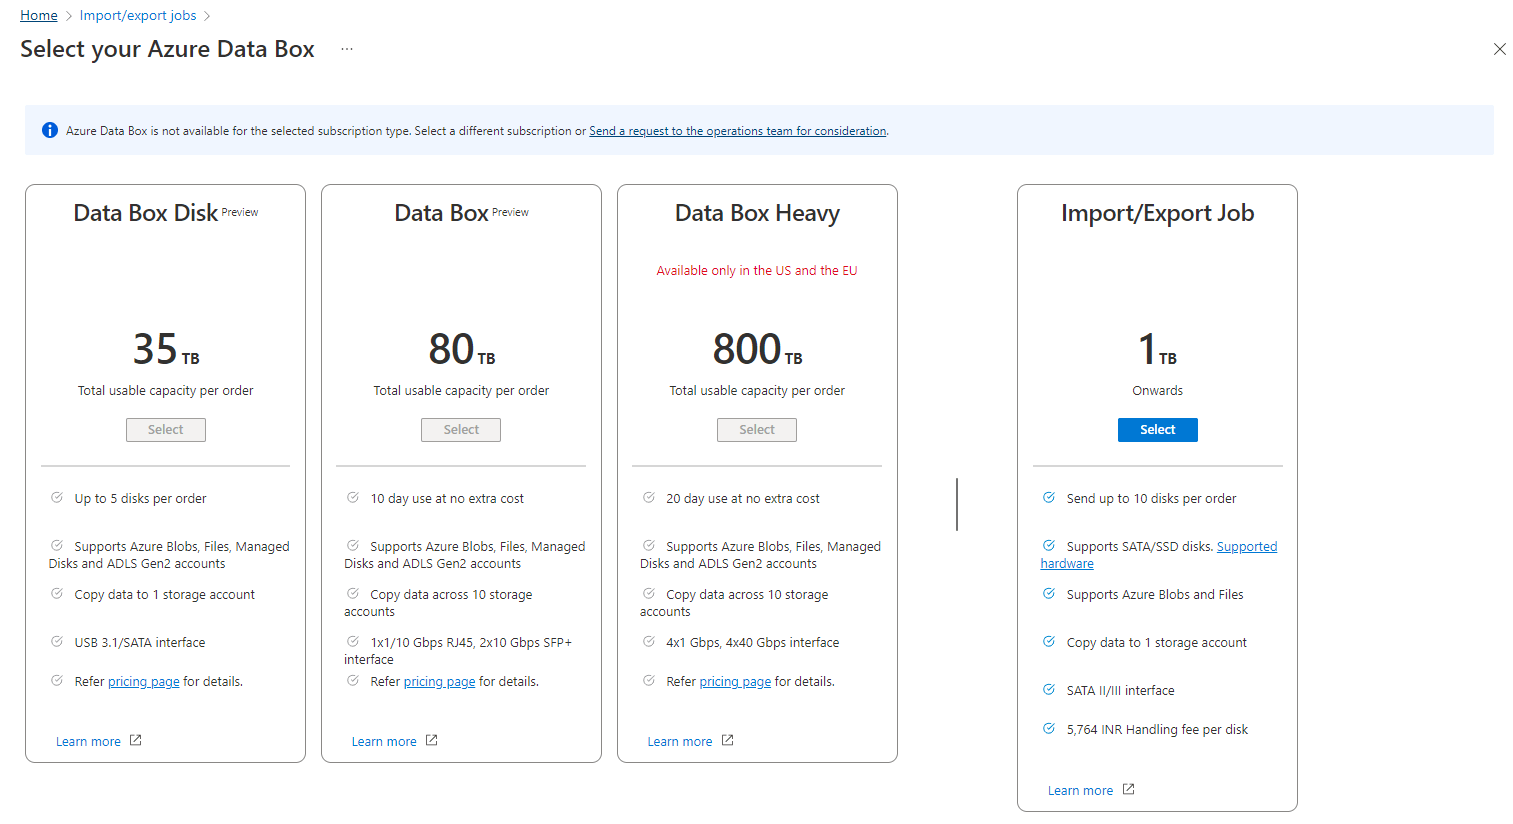The height and width of the screenshot is (824, 1513).
Task: Click Select button under Data Box 80 TB
Action: (461, 430)
